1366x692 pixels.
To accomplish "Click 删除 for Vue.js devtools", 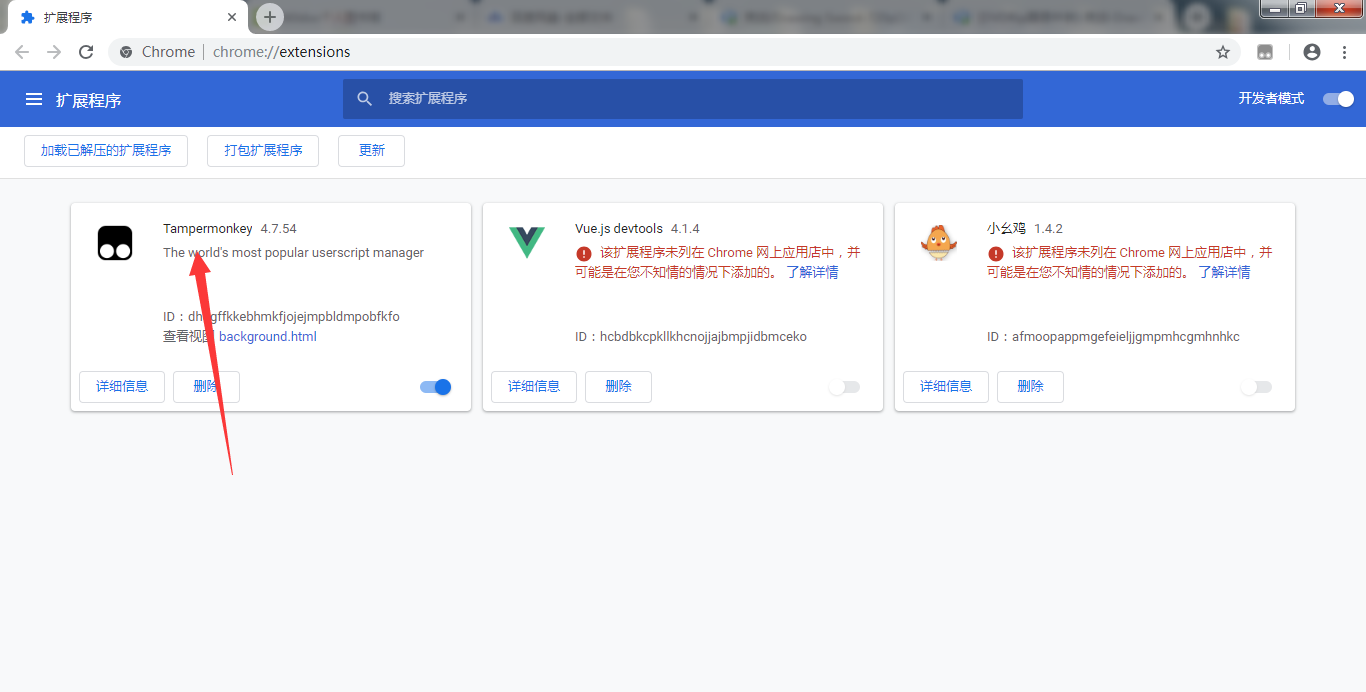I will click(x=618, y=387).
